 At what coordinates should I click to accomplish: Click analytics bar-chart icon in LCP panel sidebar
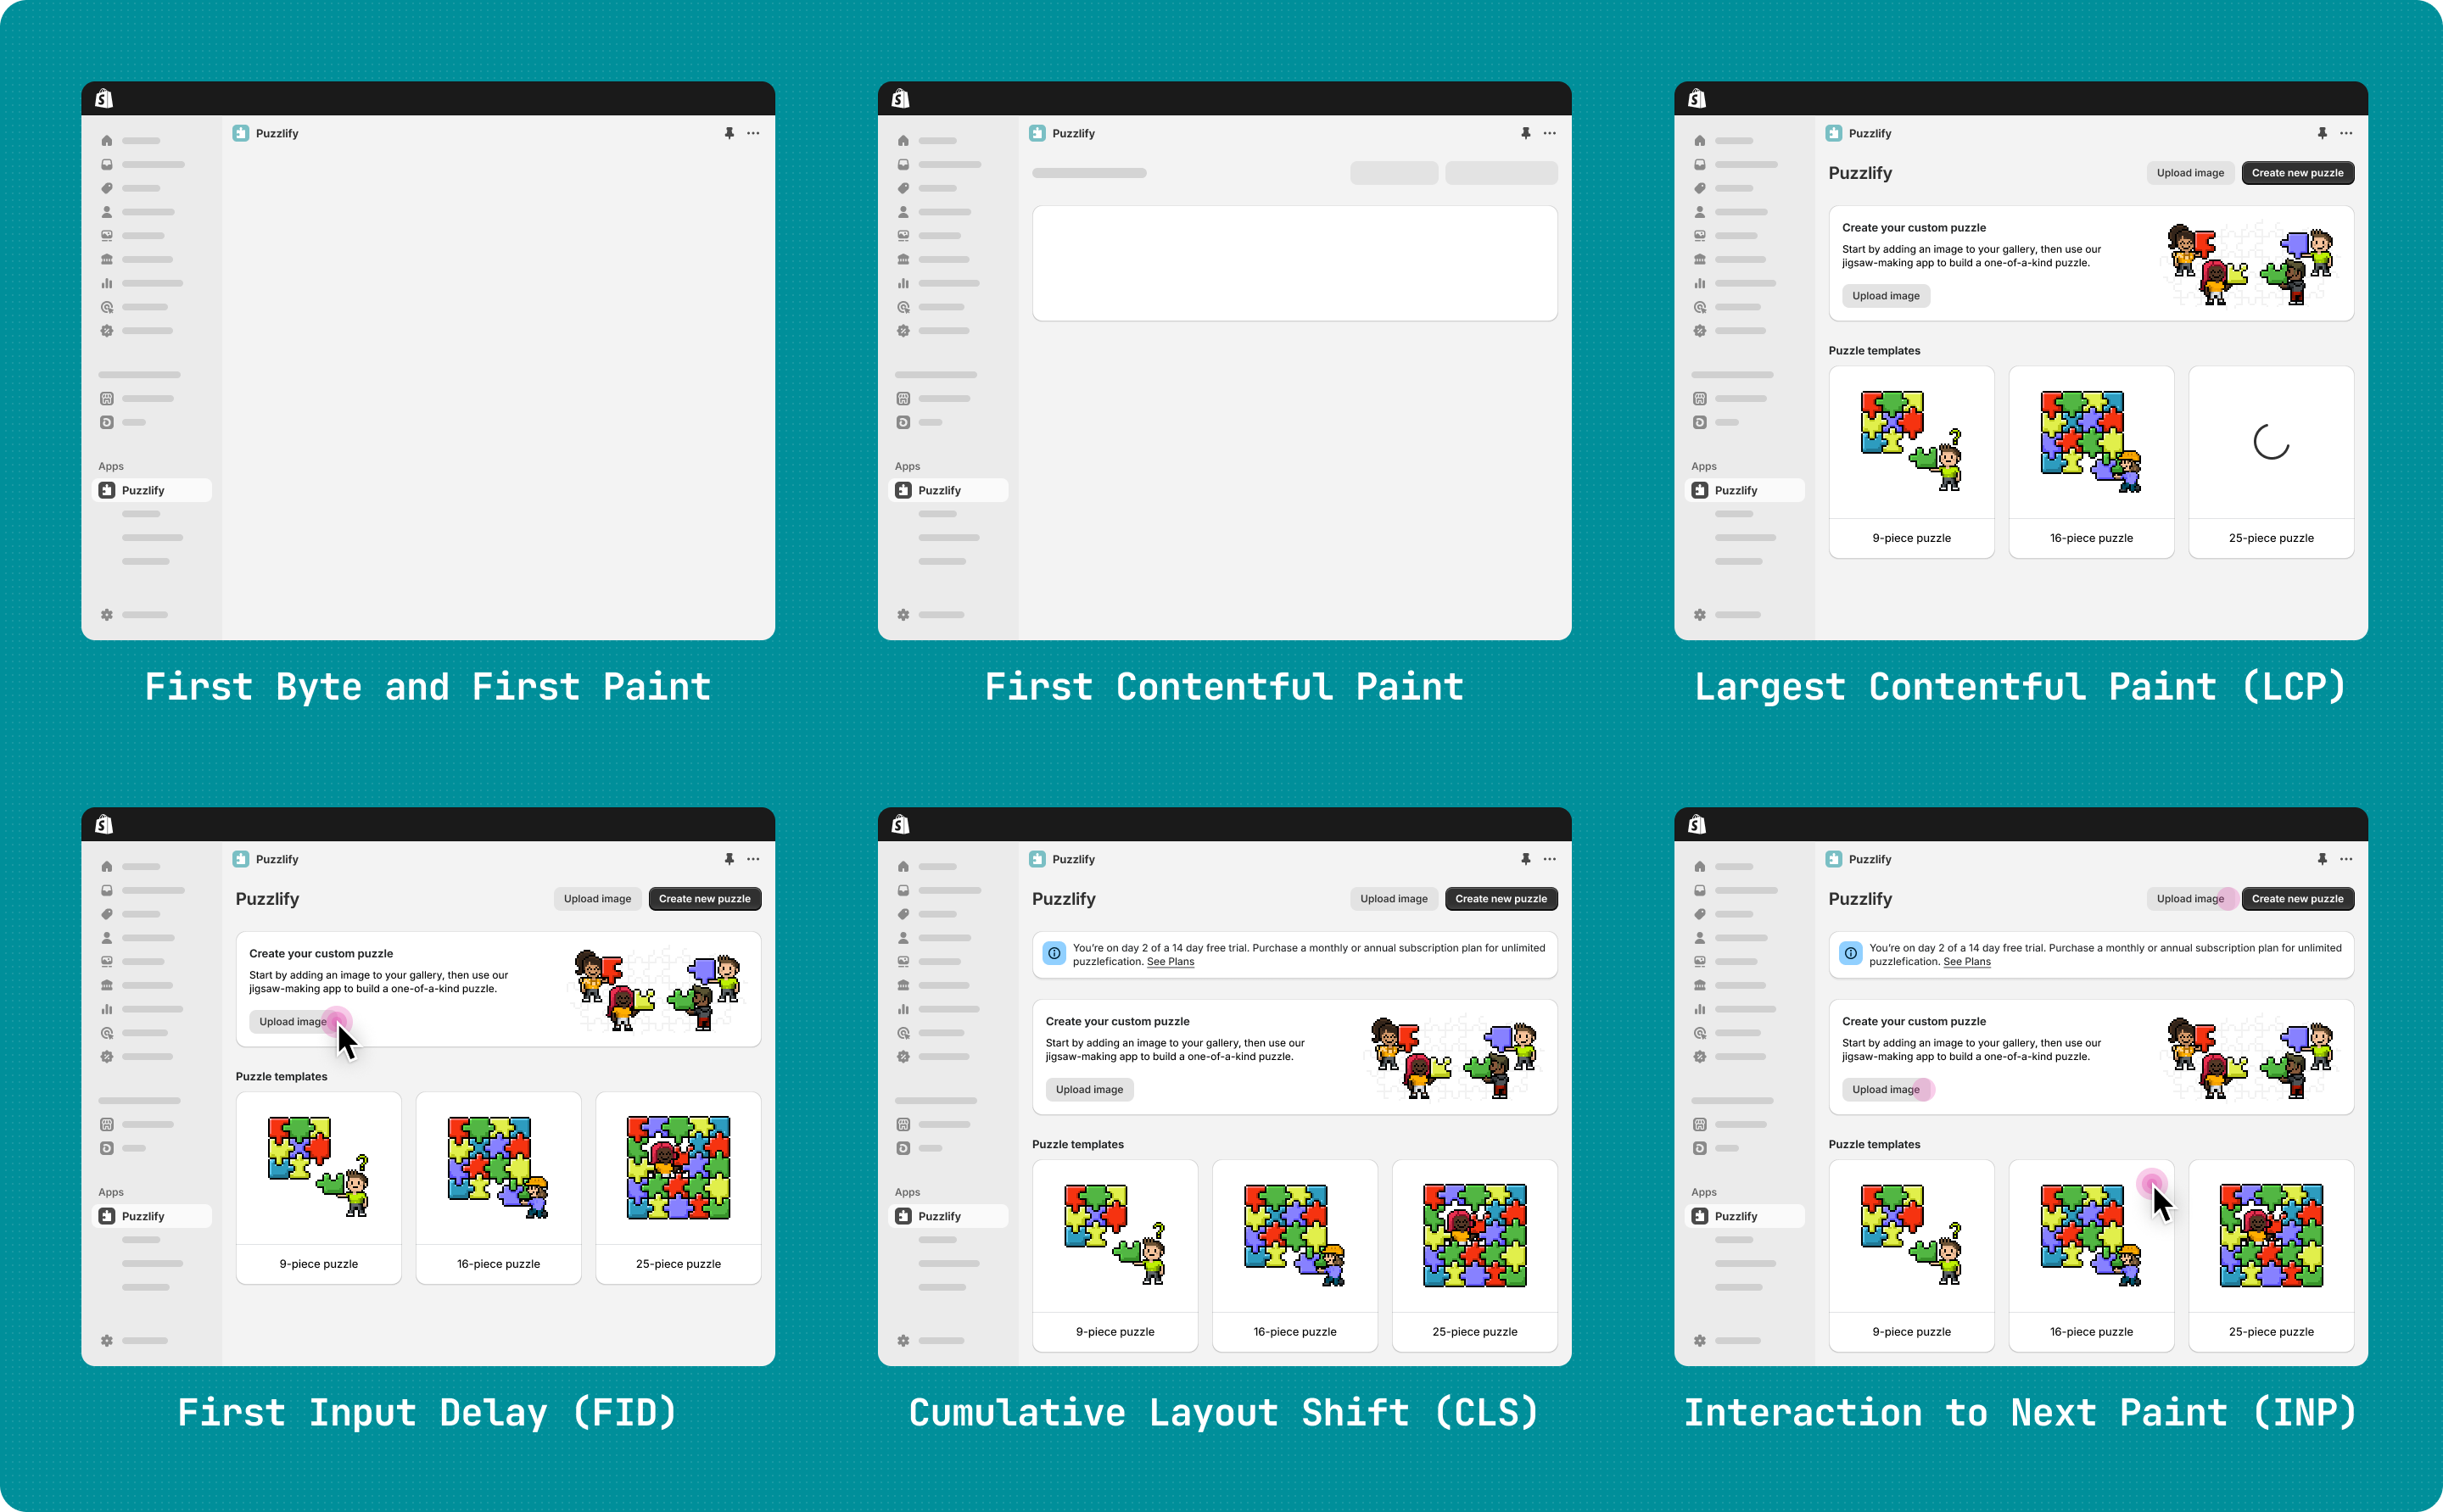(x=1699, y=283)
